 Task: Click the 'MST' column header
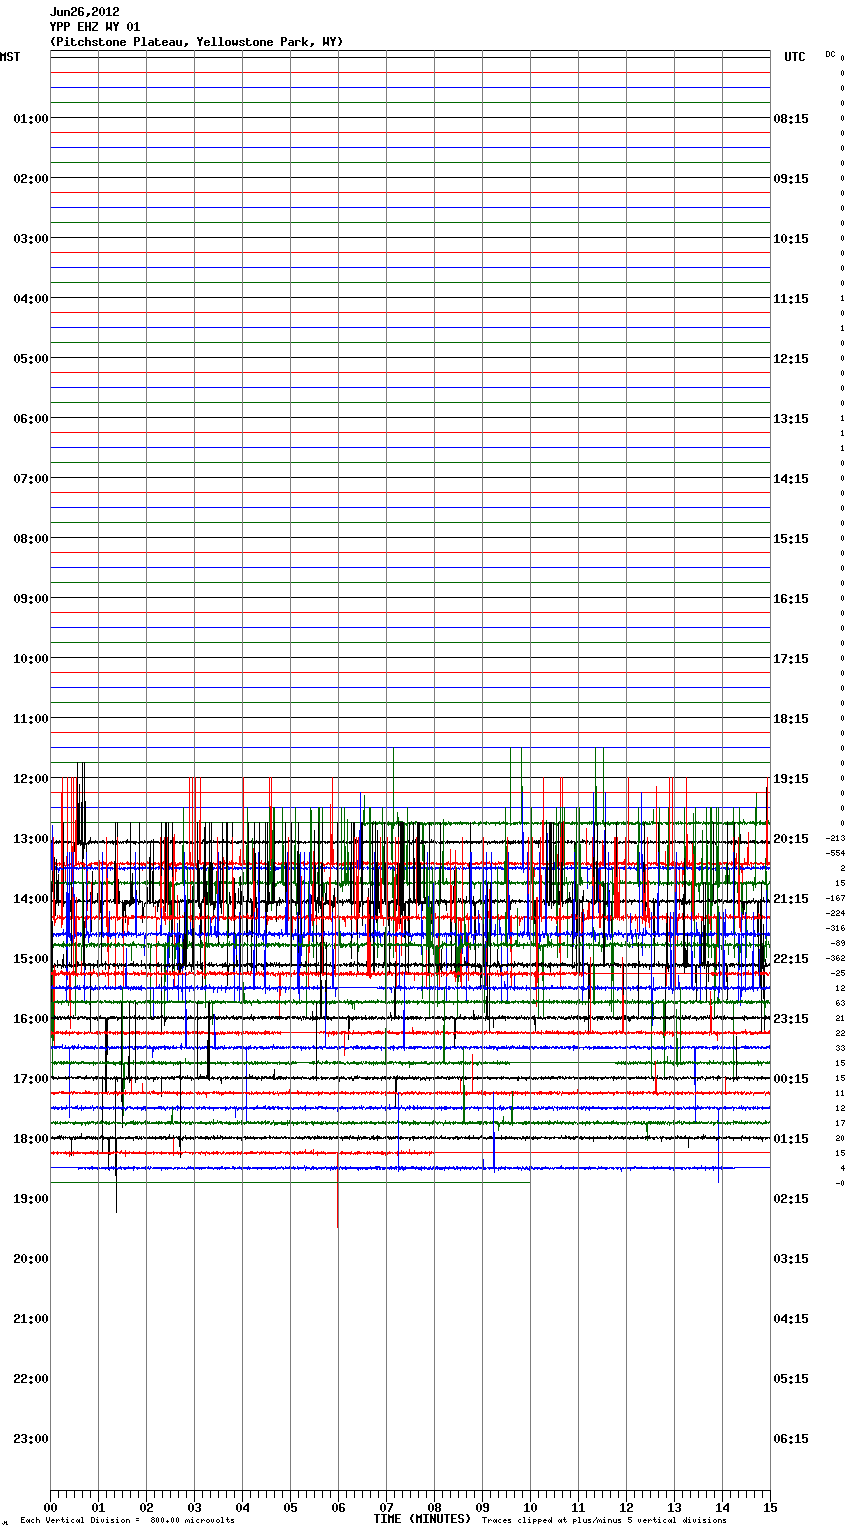click(10, 57)
